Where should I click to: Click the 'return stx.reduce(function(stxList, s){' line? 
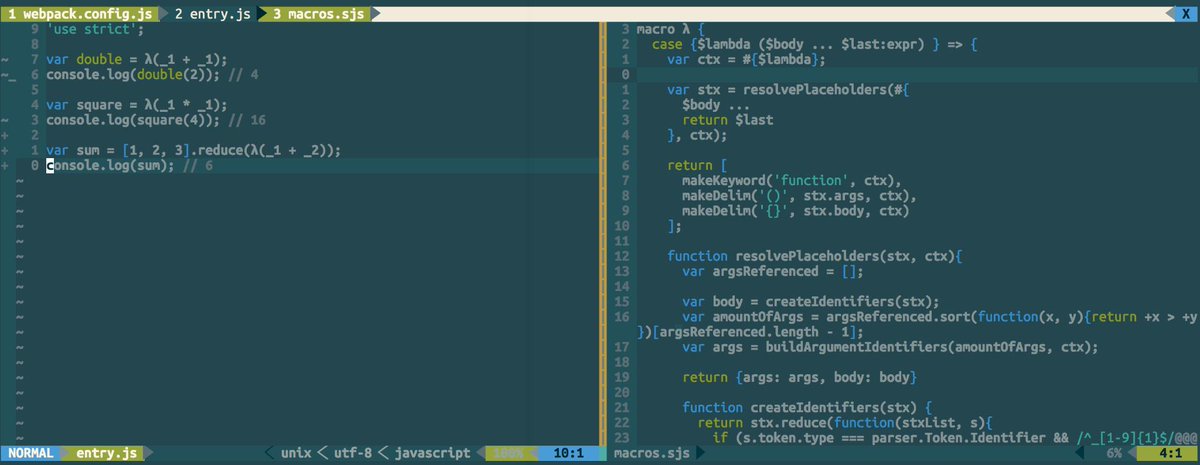846,422
